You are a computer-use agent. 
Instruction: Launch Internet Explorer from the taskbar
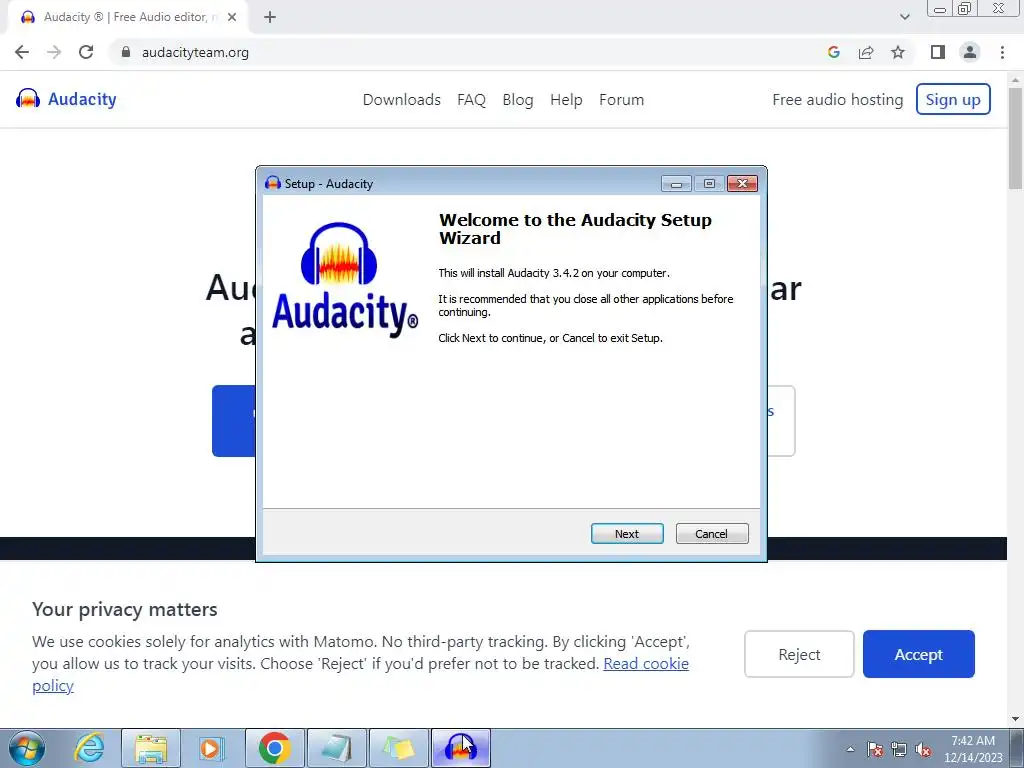pyautogui.click(x=89, y=748)
